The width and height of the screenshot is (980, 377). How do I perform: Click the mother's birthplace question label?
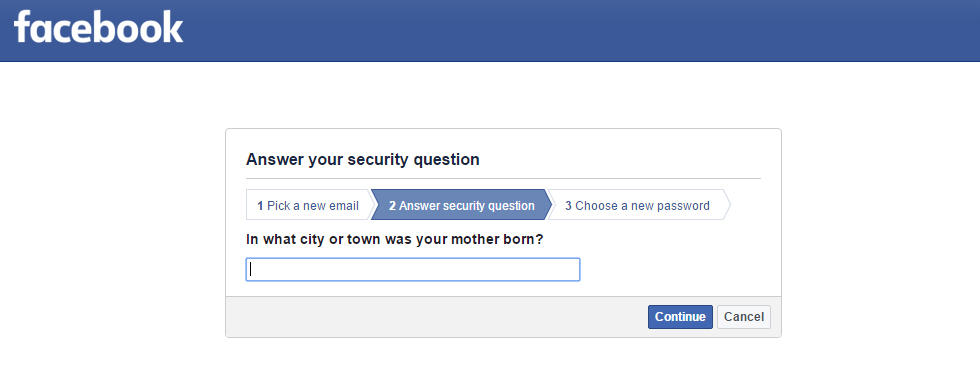click(394, 239)
